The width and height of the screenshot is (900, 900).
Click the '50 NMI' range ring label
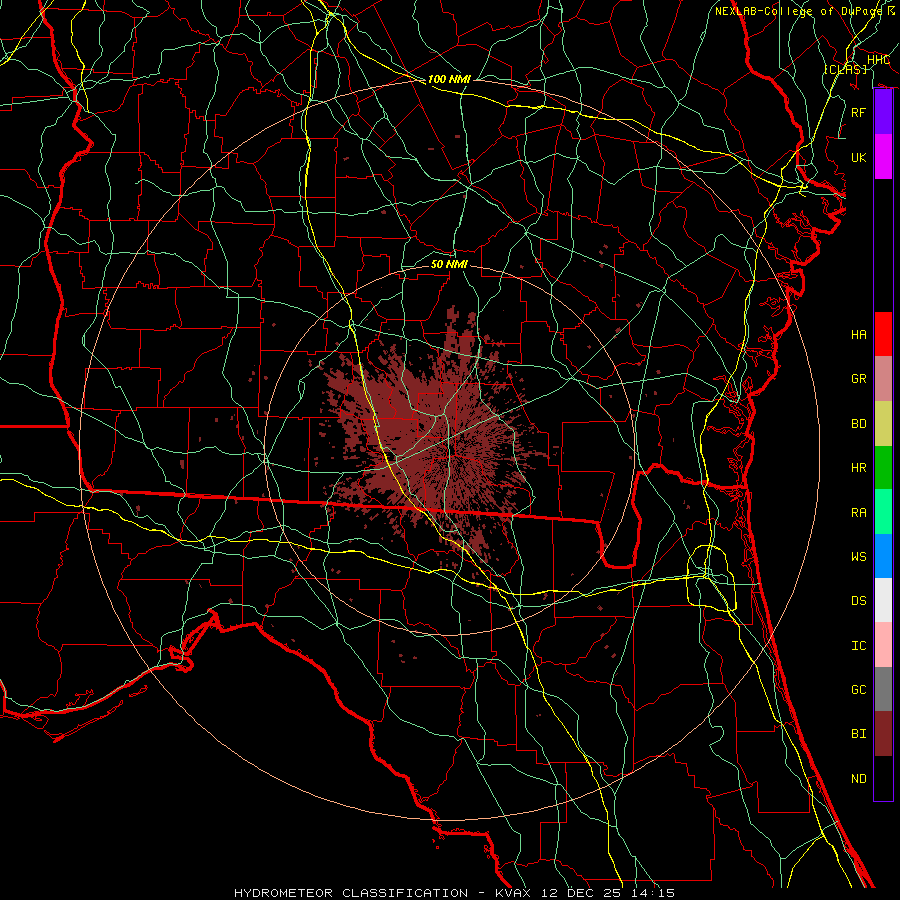click(x=449, y=264)
